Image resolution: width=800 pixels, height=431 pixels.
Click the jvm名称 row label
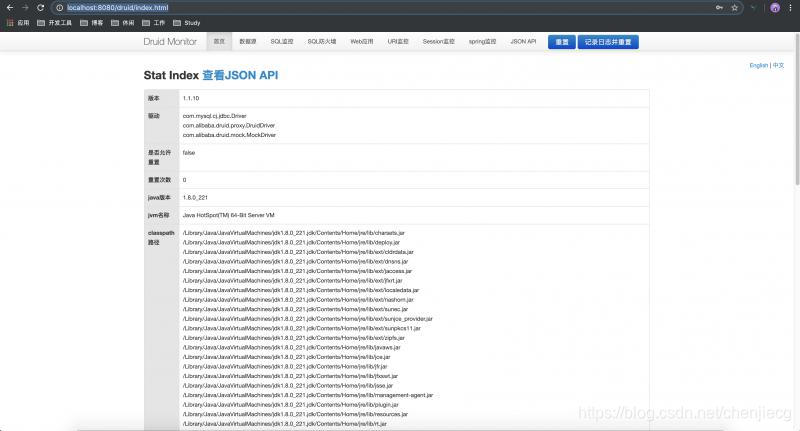(158, 215)
